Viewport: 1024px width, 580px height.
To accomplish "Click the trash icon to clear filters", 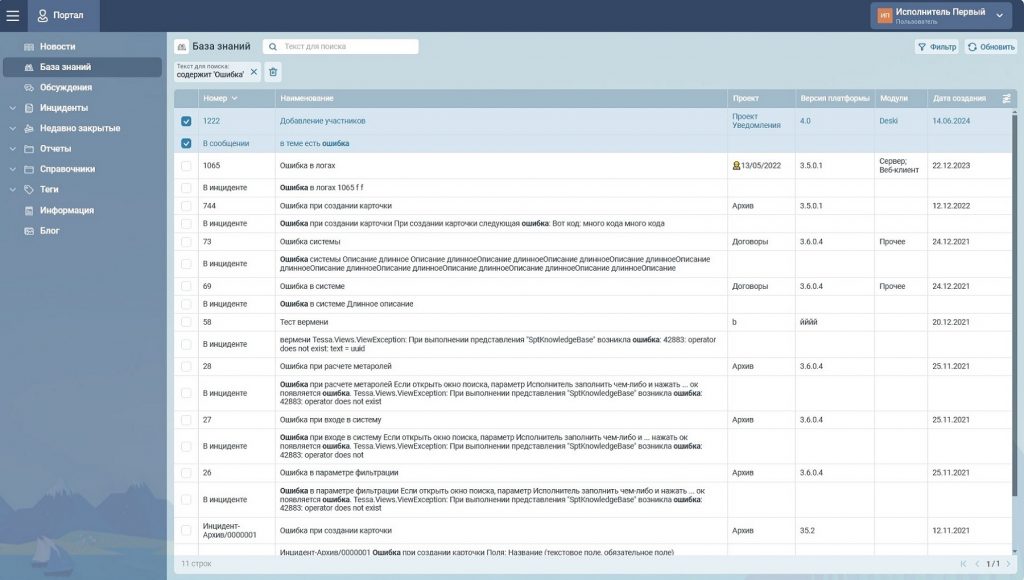I will coord(274,72).
